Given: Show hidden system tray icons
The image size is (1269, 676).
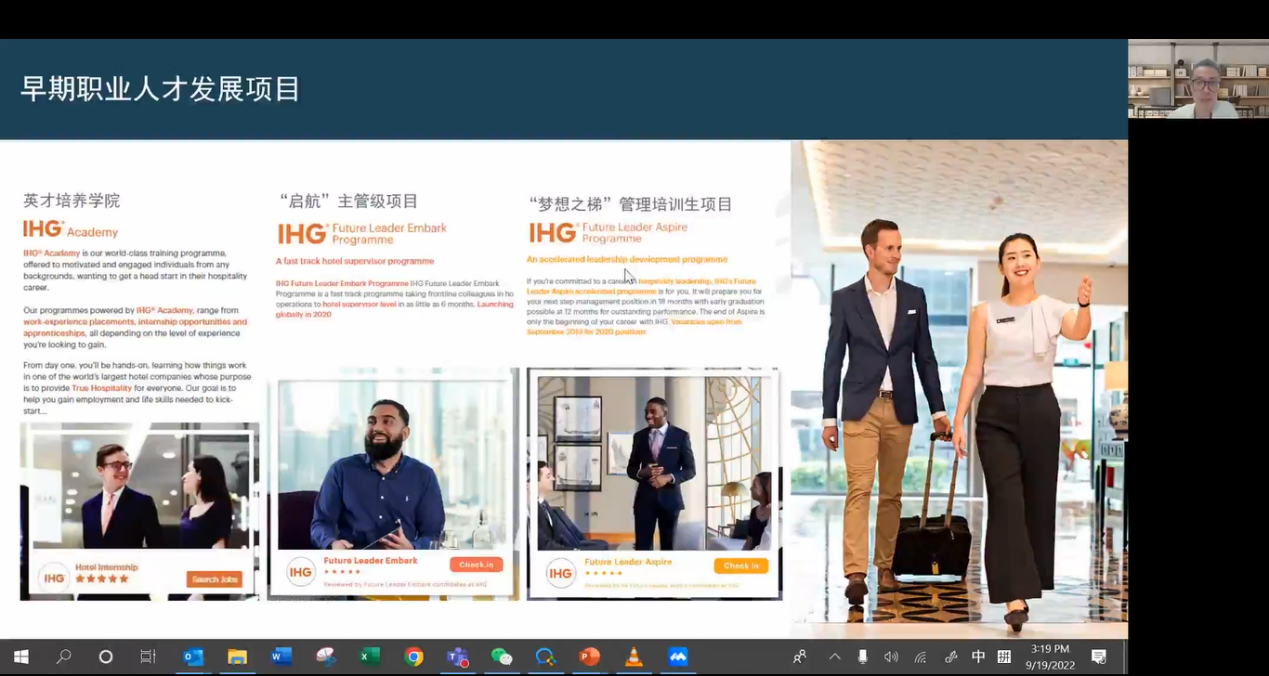Looking at the screenshot, I should [834, 657].
